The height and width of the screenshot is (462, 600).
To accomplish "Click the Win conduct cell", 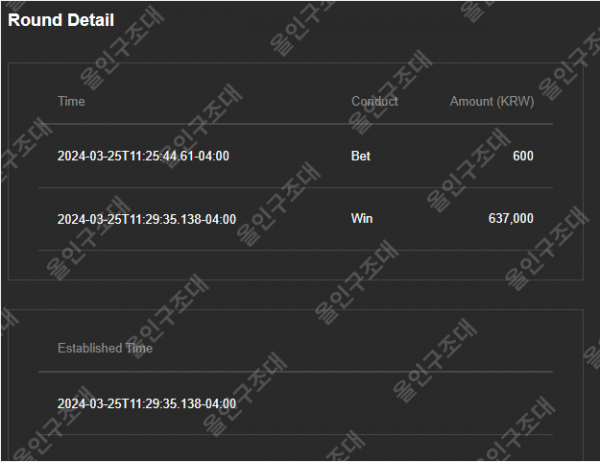I will [x=362, y=219].
